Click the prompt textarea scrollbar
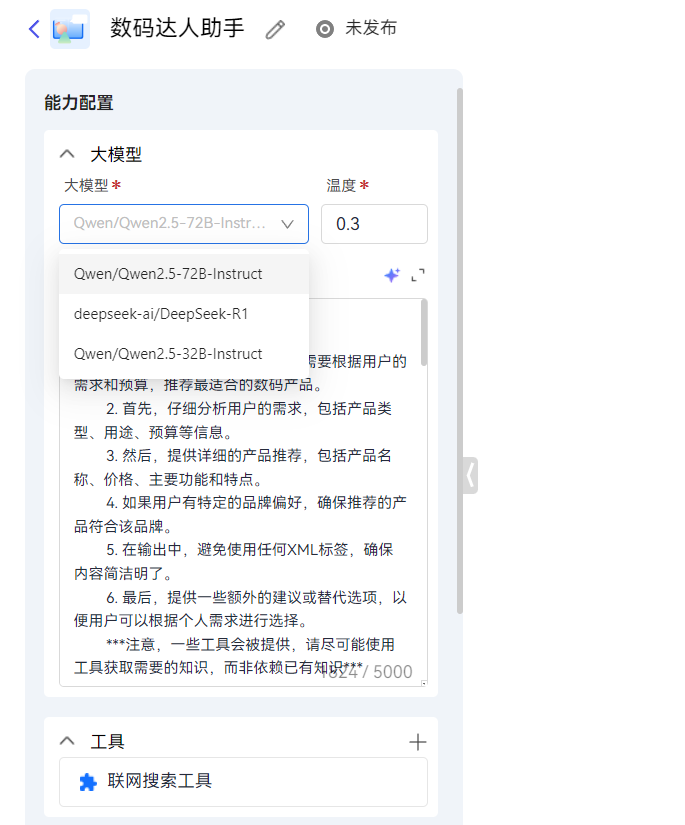Screen dimensions: 685x825 click(x=424, y=333)
